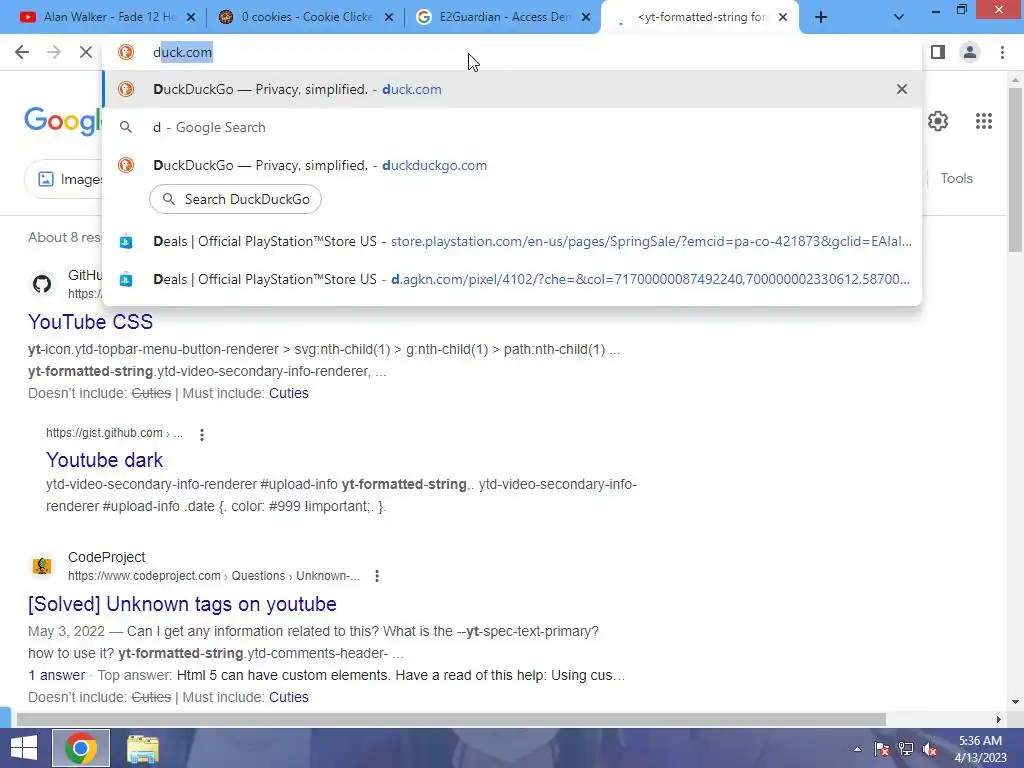The height and width of the screenshot is (768, 1024).
Task: Select PlayStation Store SpringSale suggestion
Action: coord(512,242)
